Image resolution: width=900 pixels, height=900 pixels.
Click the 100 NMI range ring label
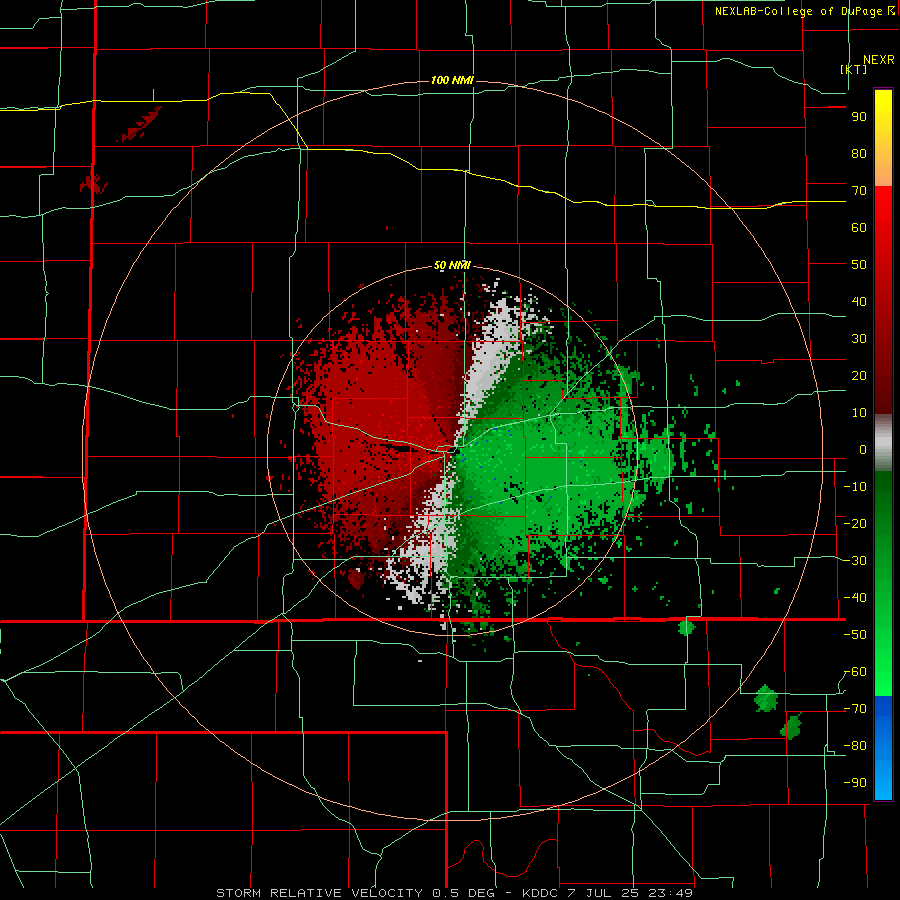[x=452, y=80]
